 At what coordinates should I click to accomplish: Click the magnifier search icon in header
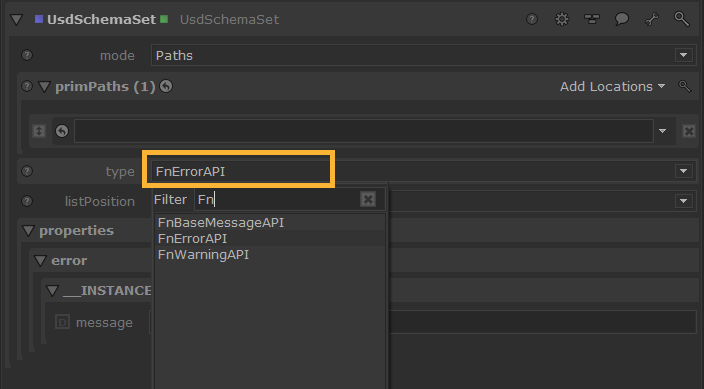(x=682, y=19)
